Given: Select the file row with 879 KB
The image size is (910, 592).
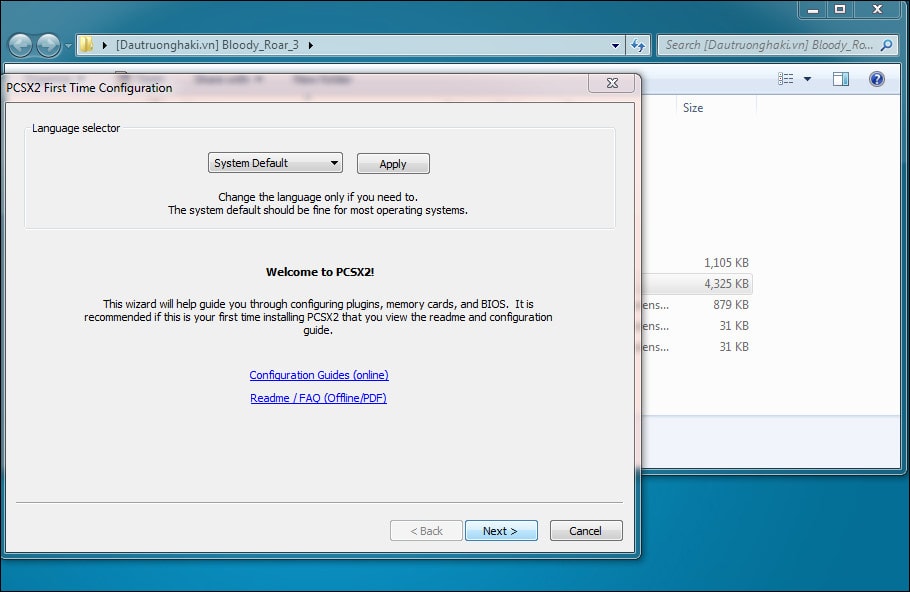Looking at the screenshot, I should [x=697, y=305].
